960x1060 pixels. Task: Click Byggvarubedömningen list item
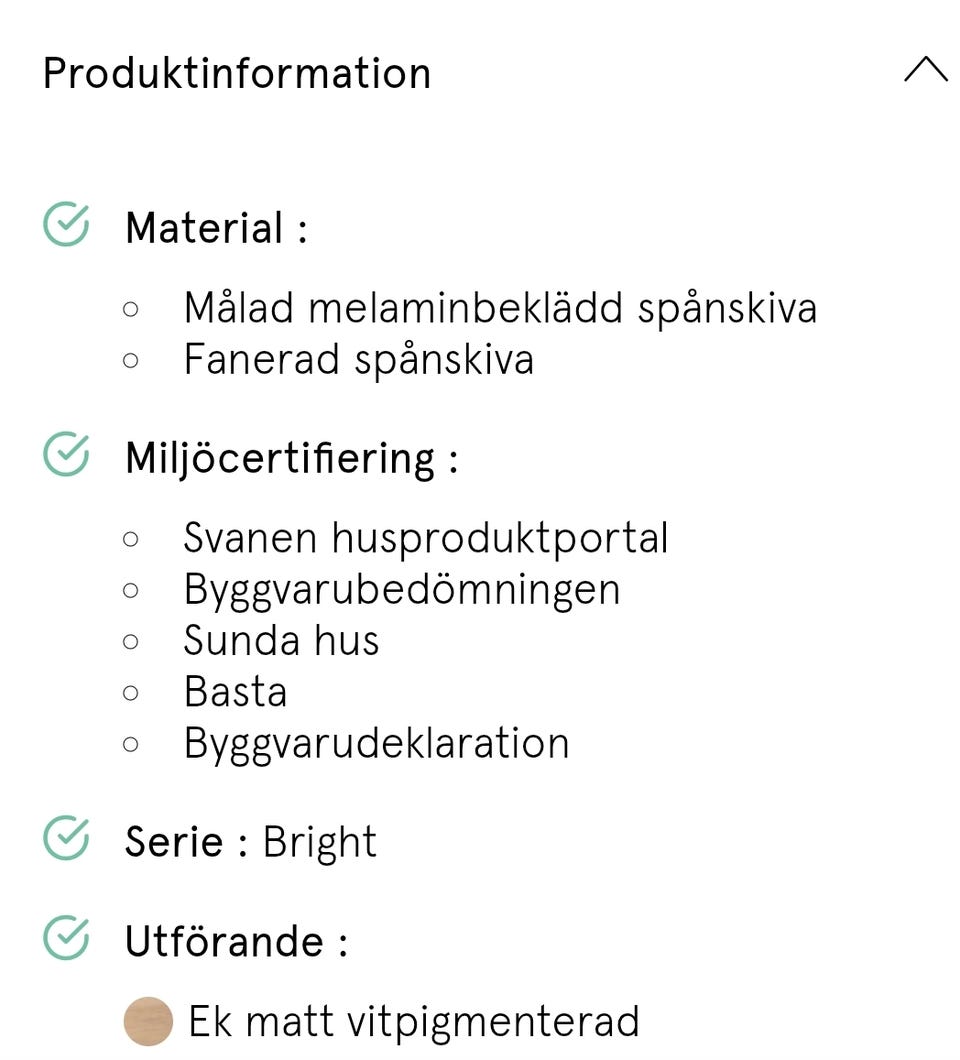401,589
